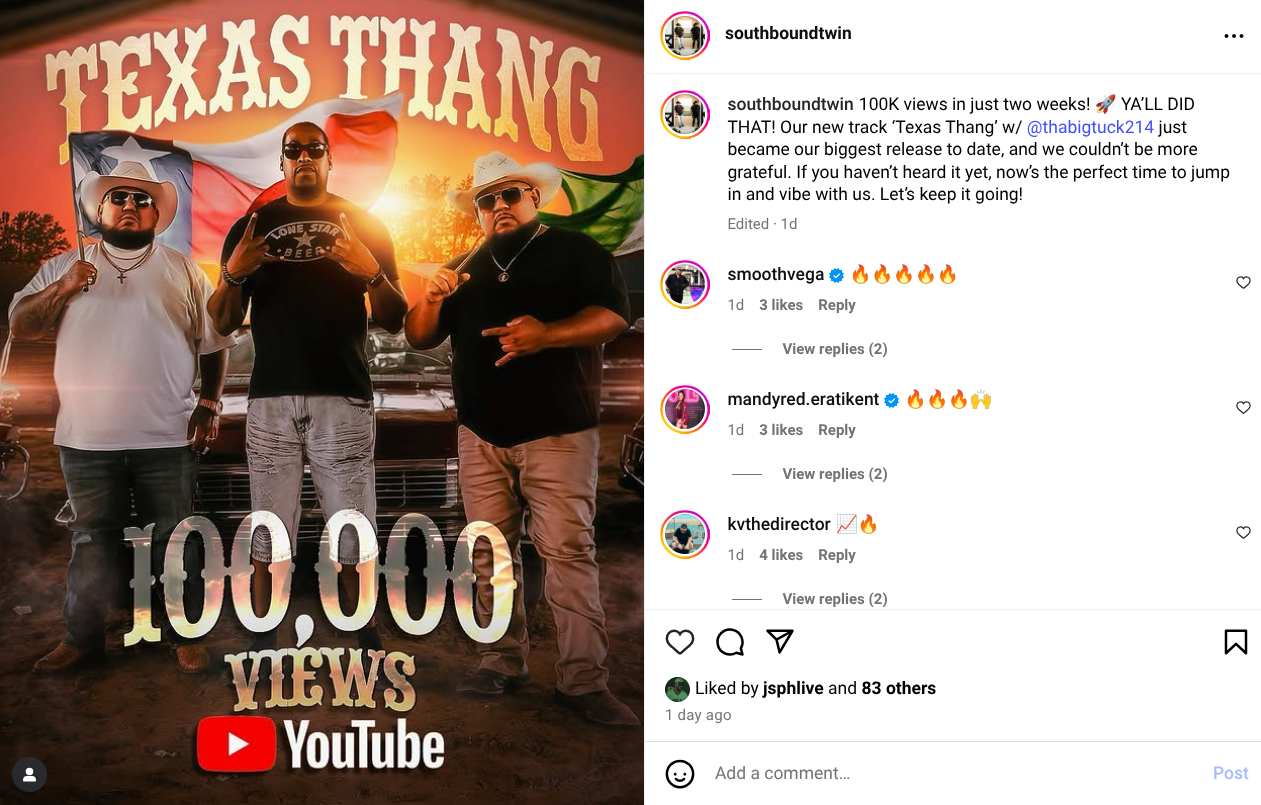Expand replies under kvthedirector's comment
Image resolution: width=1261 pixels, height=805 pixels.
pyautogui.click(x=835, y=599)
